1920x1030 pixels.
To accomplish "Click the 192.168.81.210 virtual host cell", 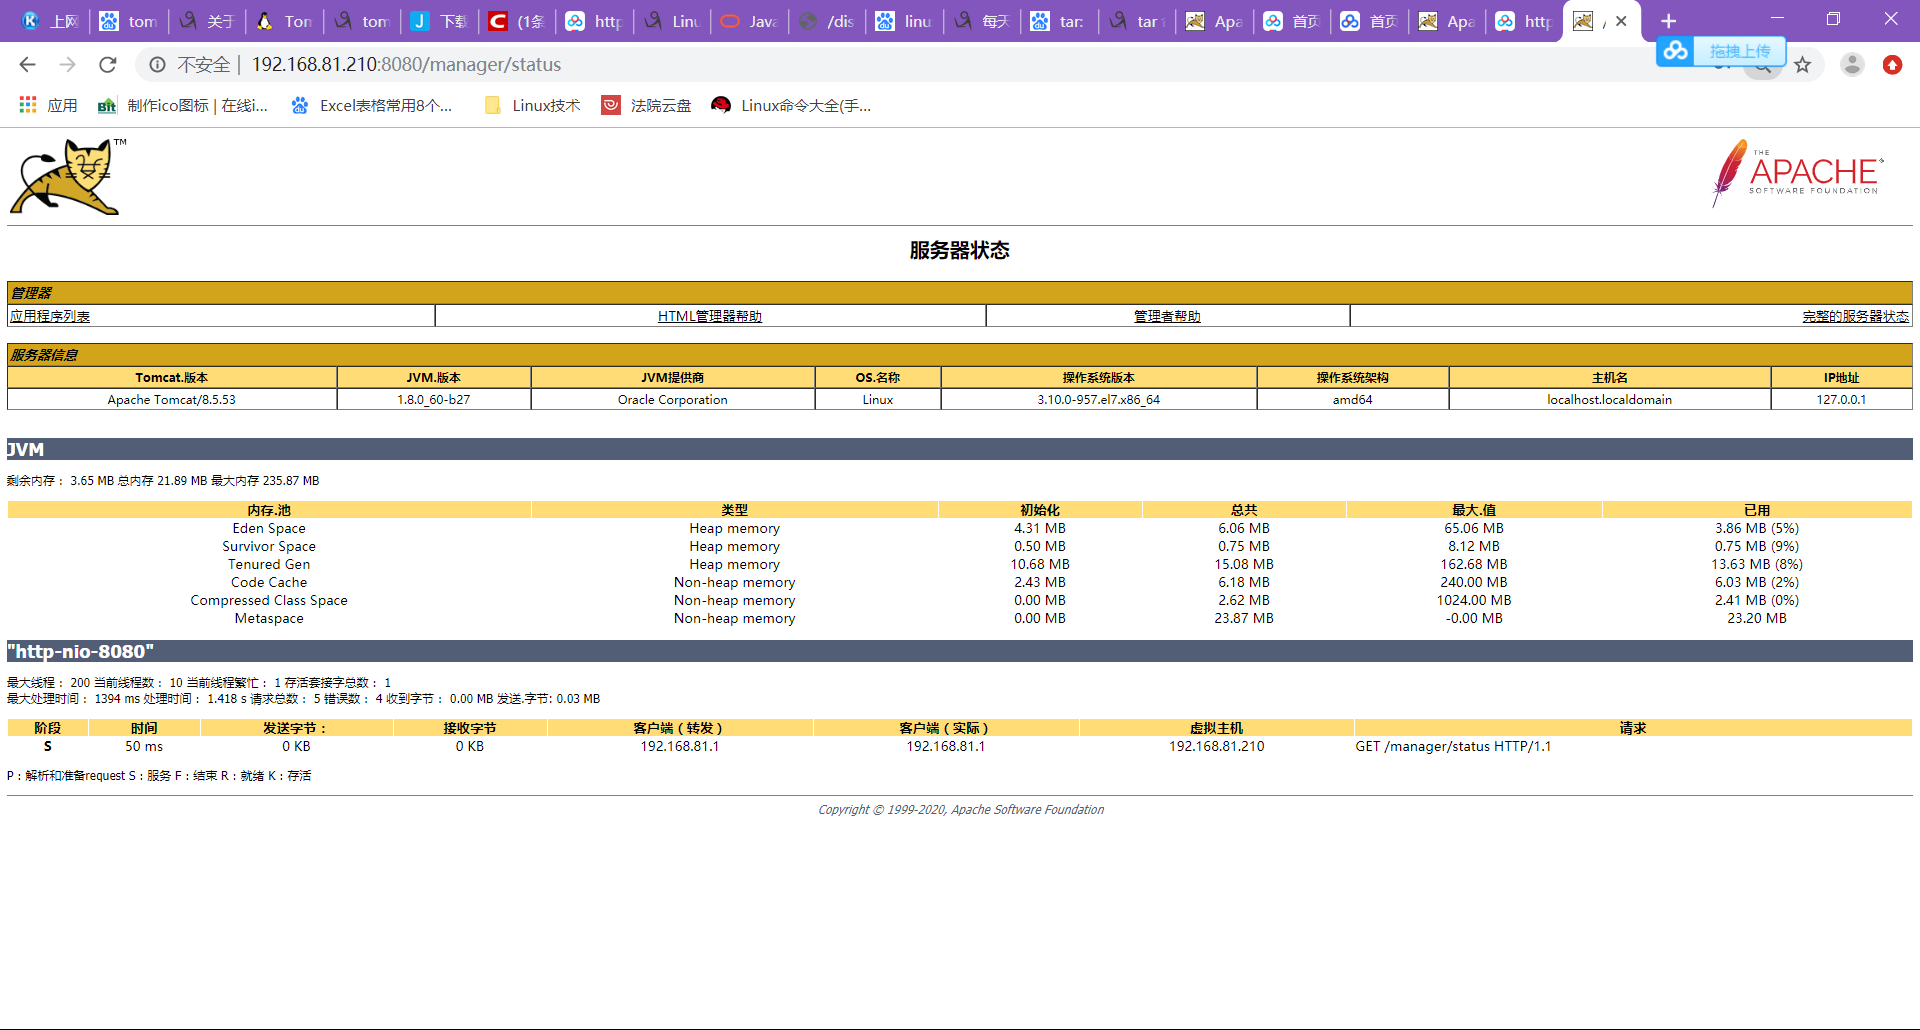I will [x=1217, y=747].
